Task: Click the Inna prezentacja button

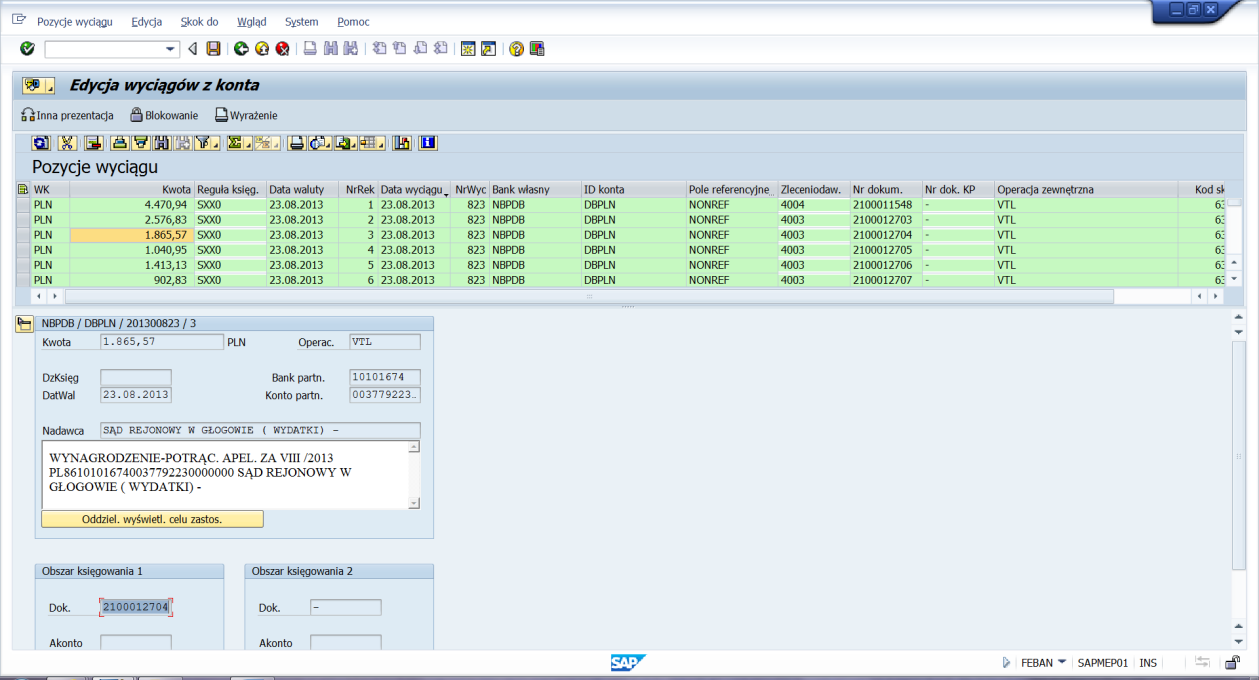Action: pos(67,115)
